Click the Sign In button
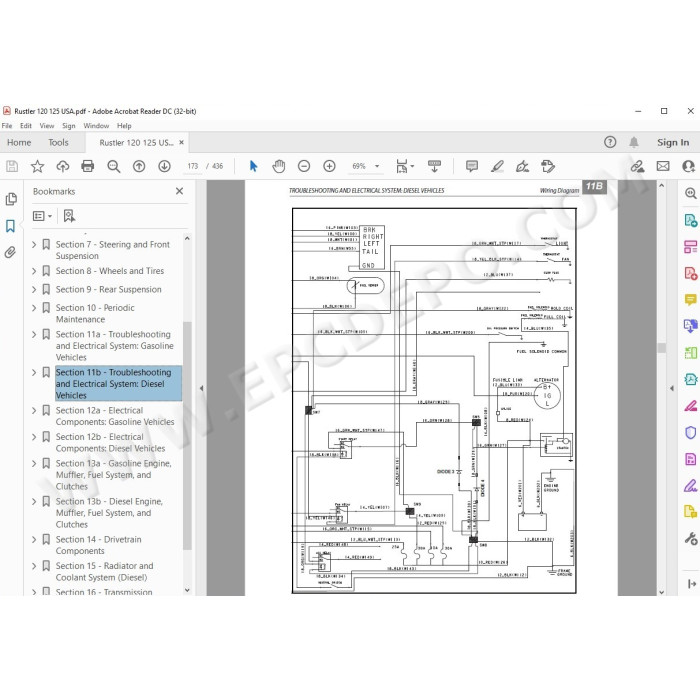This screenshot has width=700, height=700. coord(673,142)
